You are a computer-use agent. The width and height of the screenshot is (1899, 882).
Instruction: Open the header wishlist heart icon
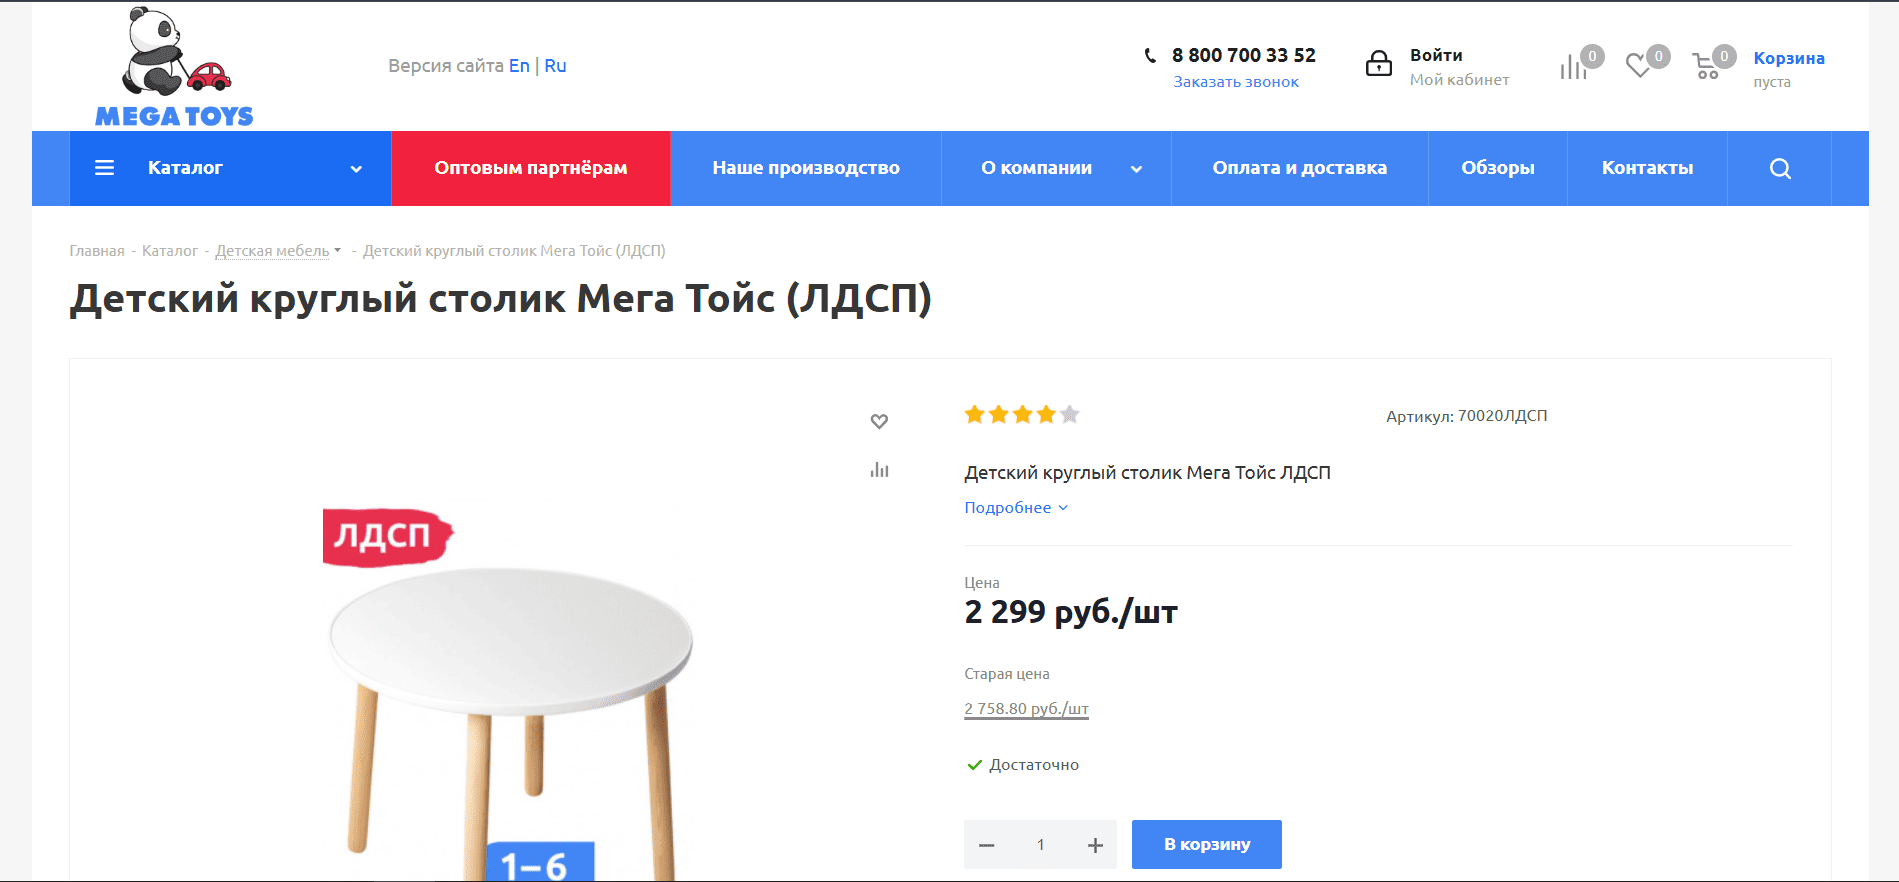[x=1638, y=66]
